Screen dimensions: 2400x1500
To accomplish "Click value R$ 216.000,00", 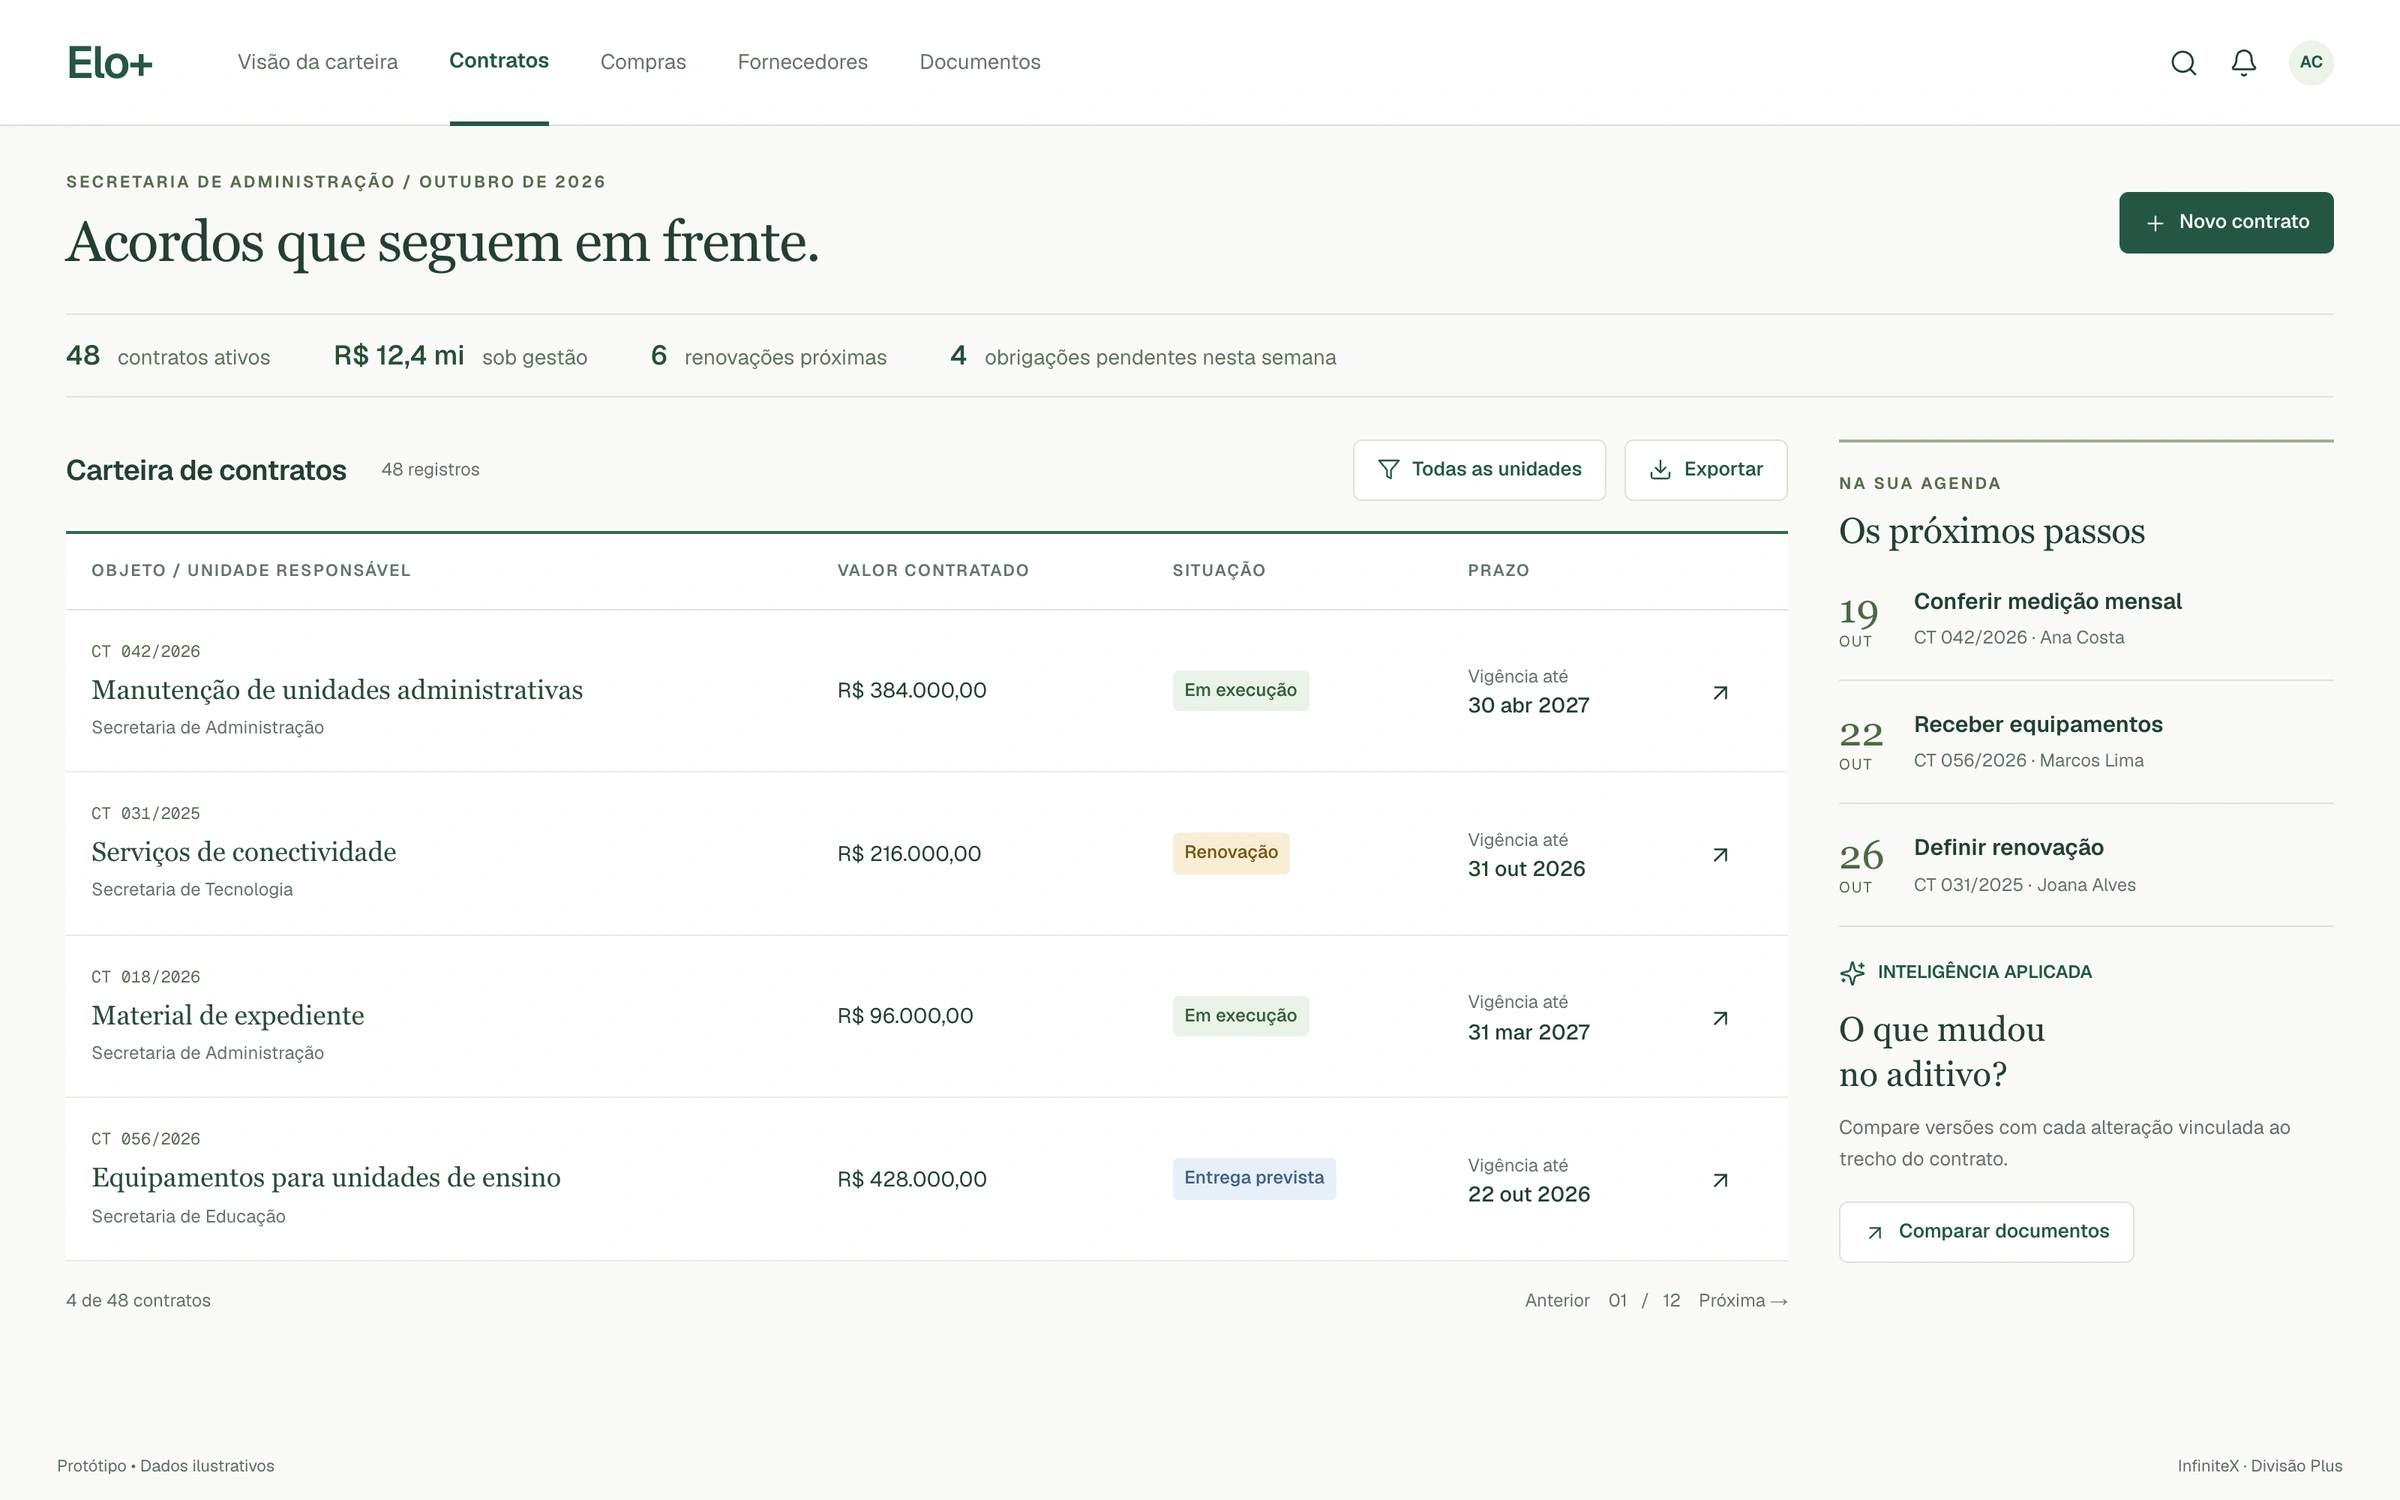I will click(909, 854).
